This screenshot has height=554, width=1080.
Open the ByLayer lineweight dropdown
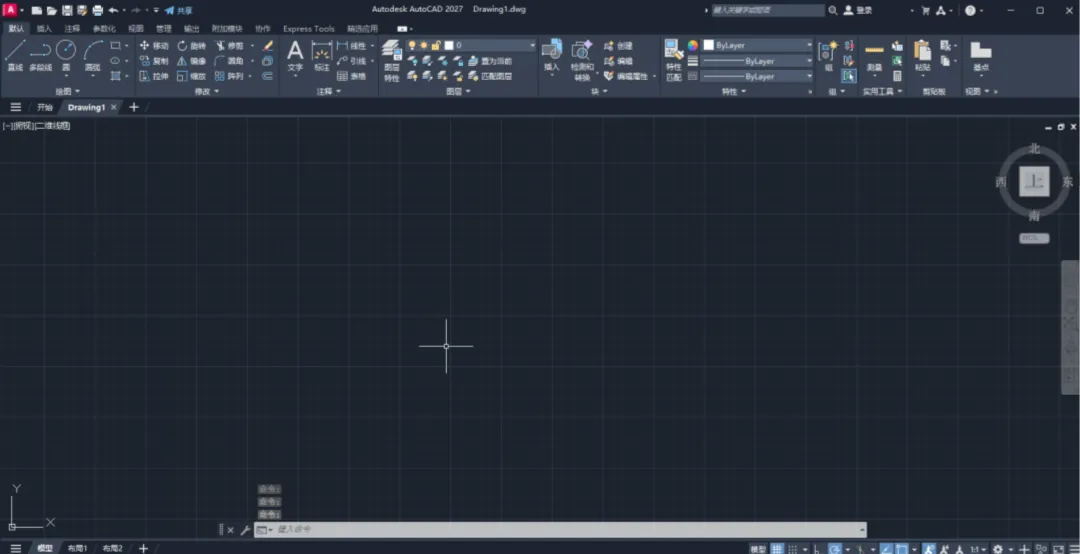[x=757, y=61]
